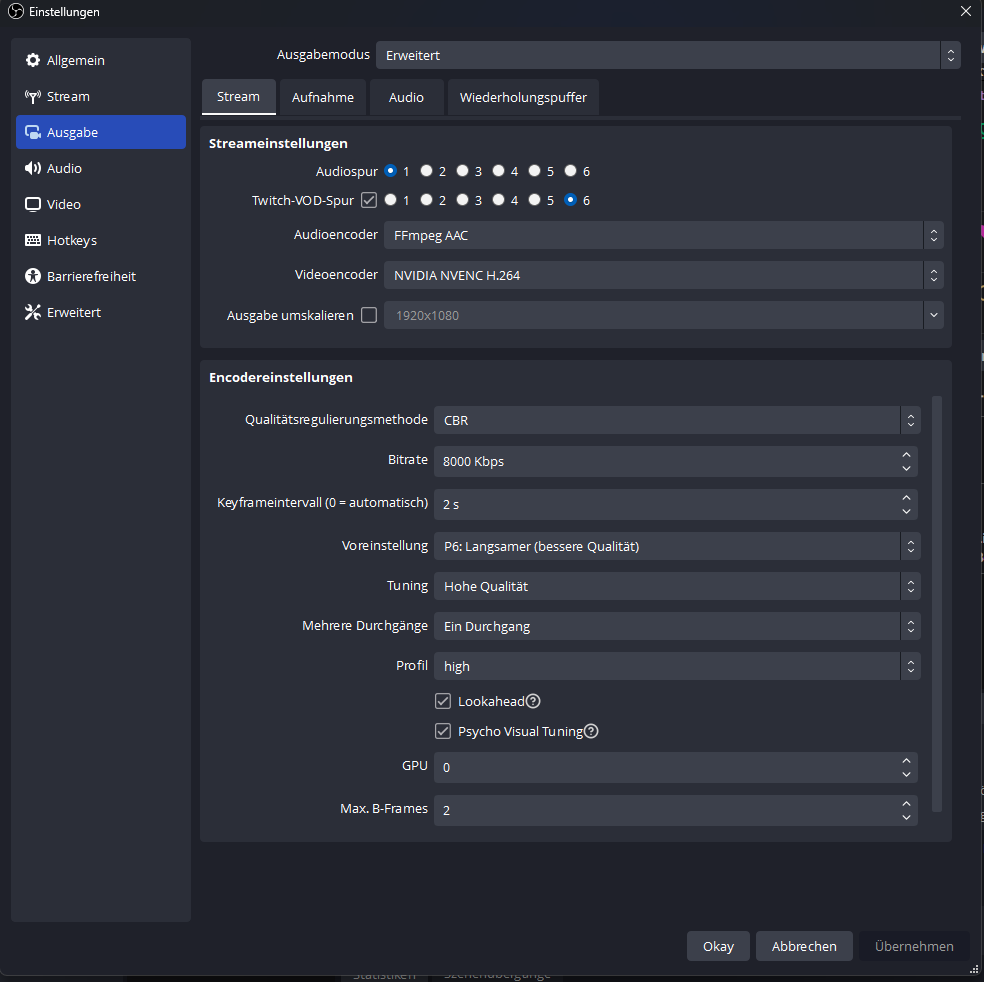
Task: Select the Hotkeys keyboard icon
Action: pyautogui.click(x=33, y=241)
